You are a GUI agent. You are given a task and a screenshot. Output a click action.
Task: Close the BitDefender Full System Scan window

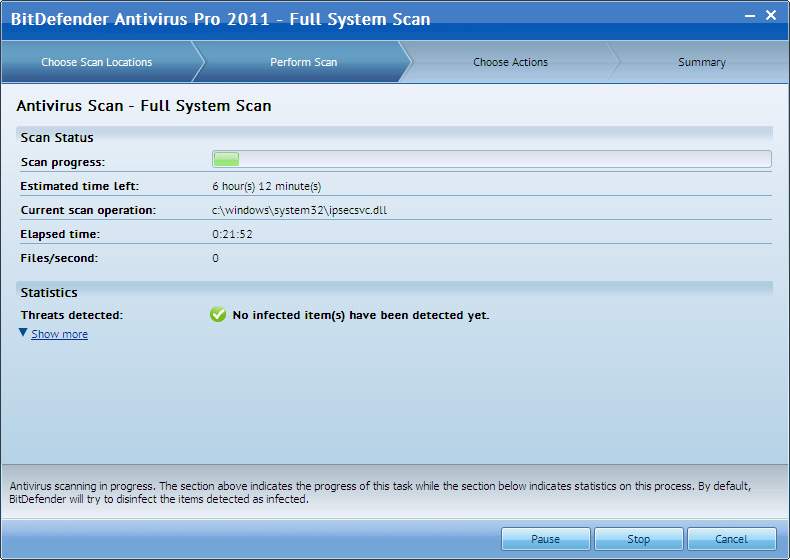(771, 16)
